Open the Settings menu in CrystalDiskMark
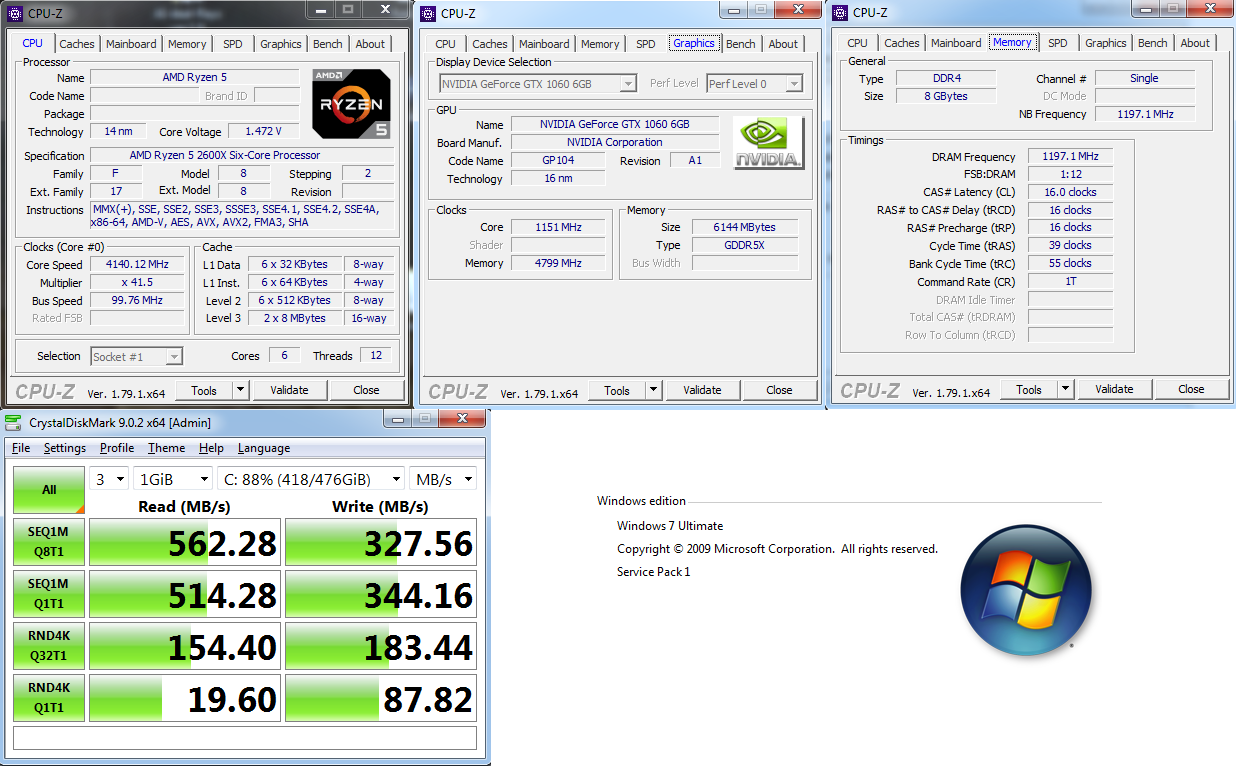The width and height of the screenshot is (1236, 766). coord(65,448)
